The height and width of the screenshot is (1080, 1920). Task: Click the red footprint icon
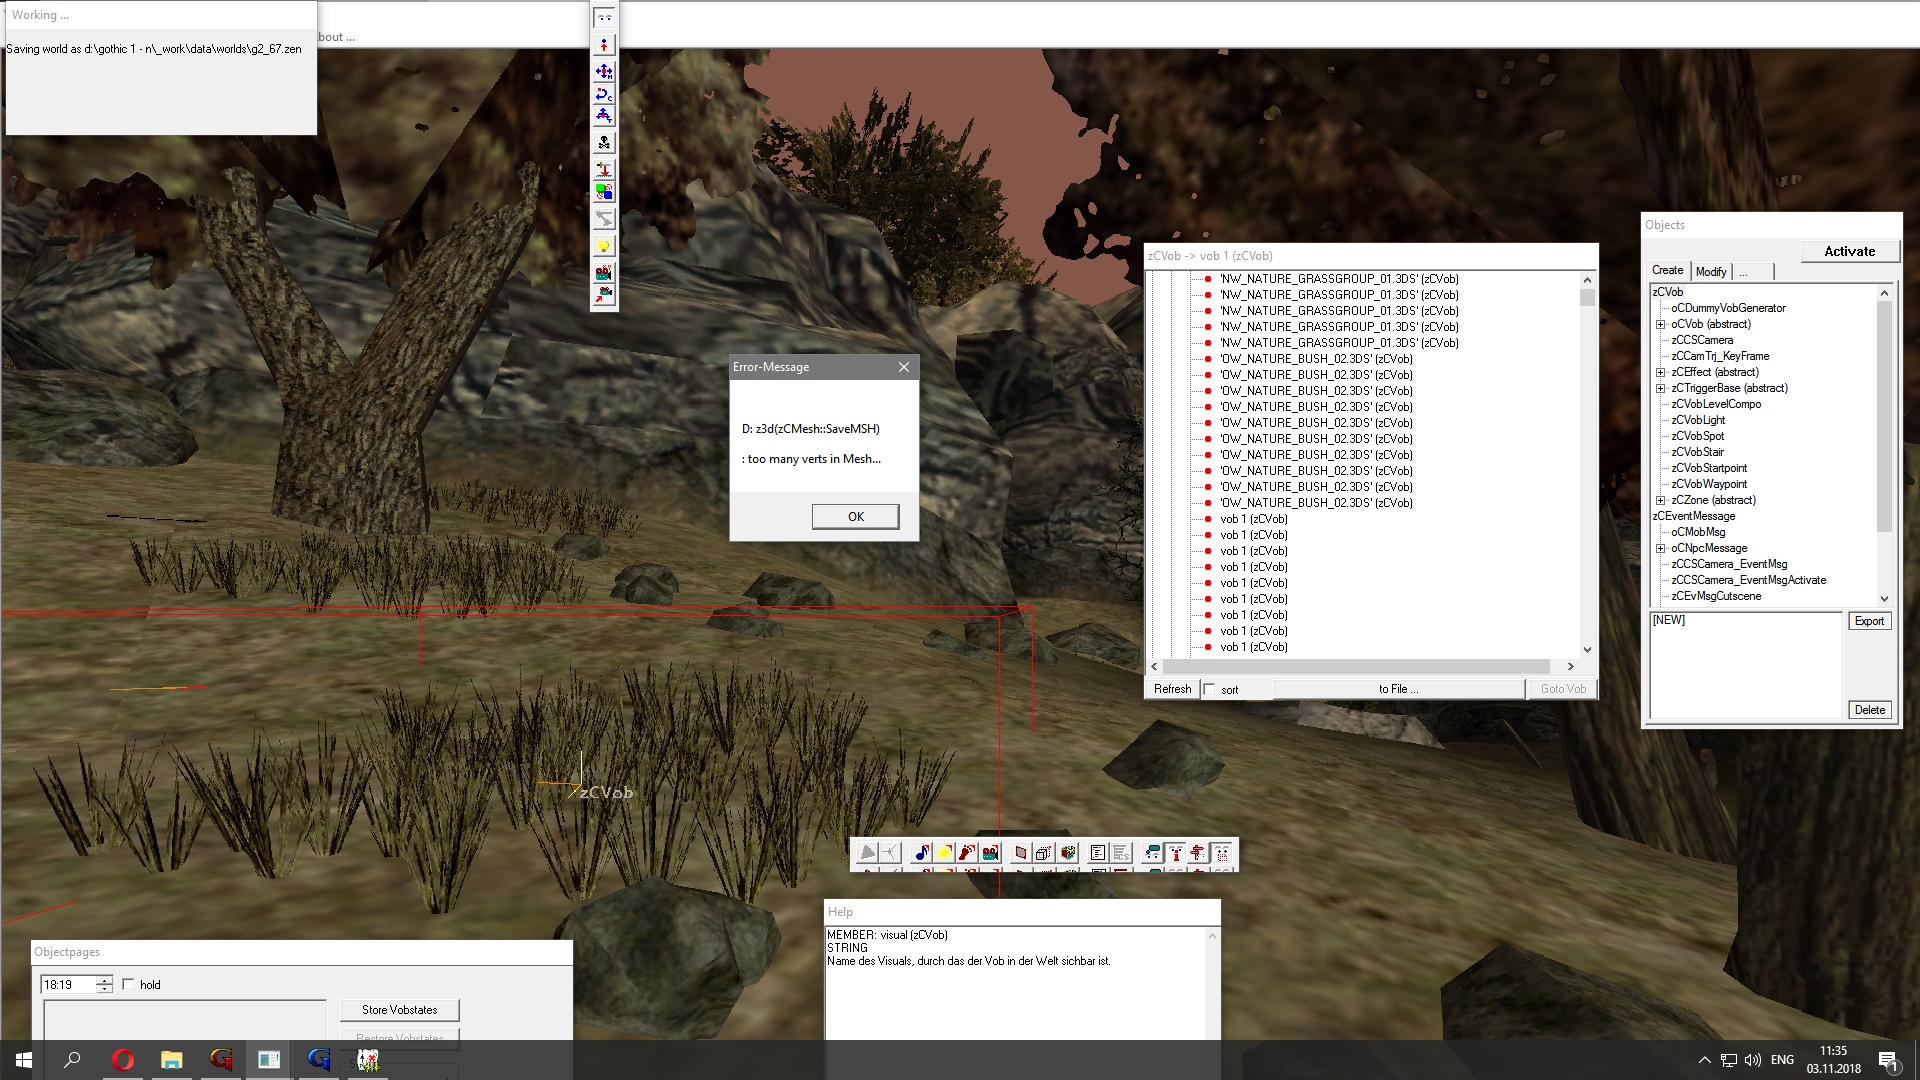coord(967,853)
